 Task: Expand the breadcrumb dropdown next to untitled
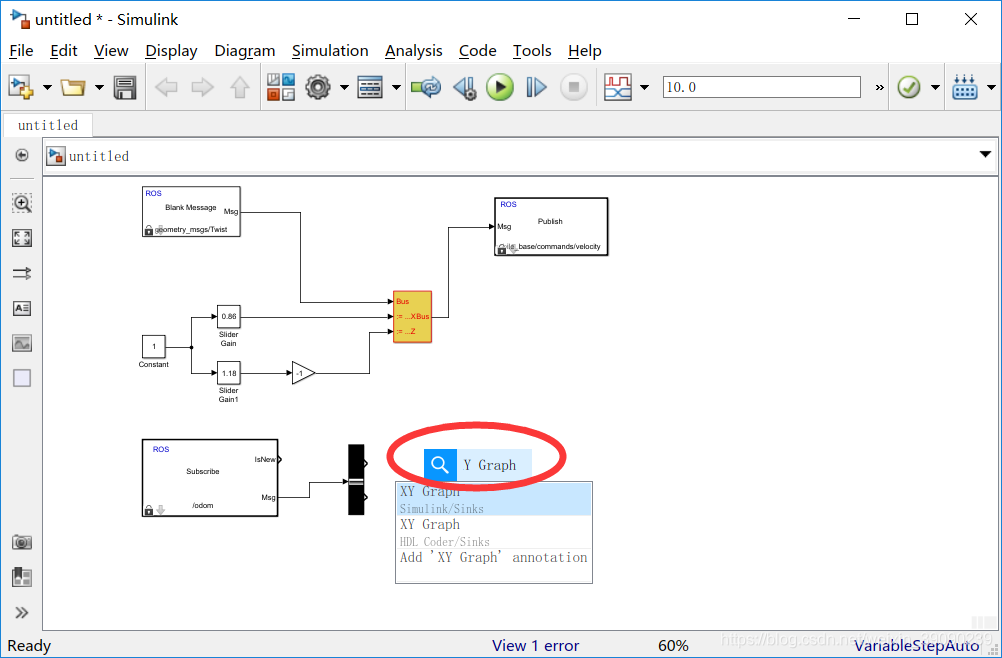tap(986, 154)
